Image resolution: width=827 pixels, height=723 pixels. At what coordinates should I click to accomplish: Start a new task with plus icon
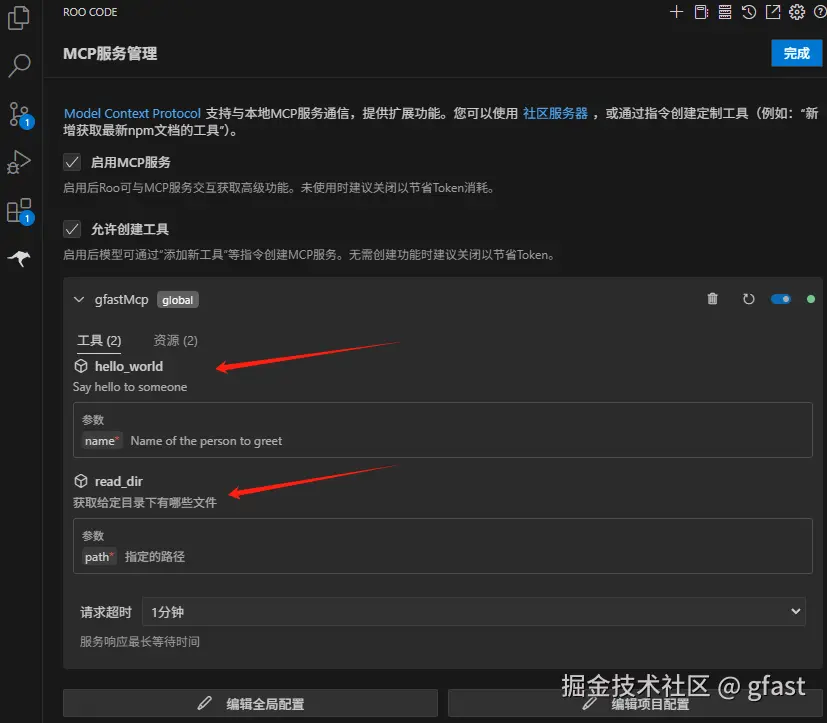(676, 12)
